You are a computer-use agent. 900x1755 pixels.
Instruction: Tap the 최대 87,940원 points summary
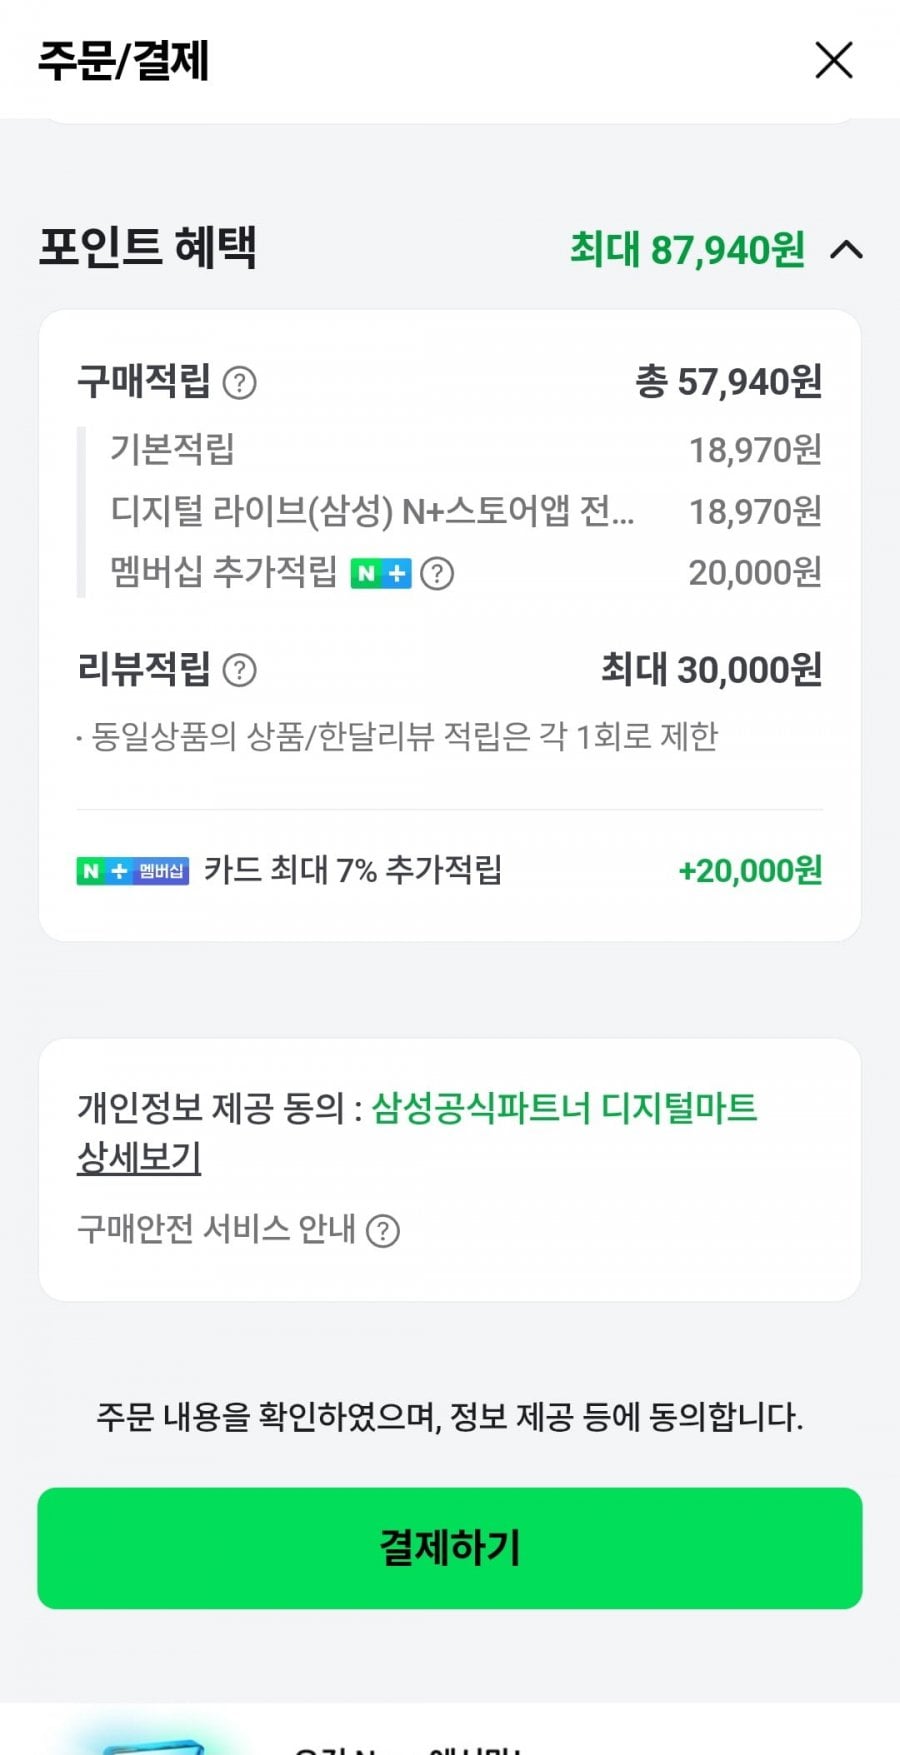[x=687, y=249]
